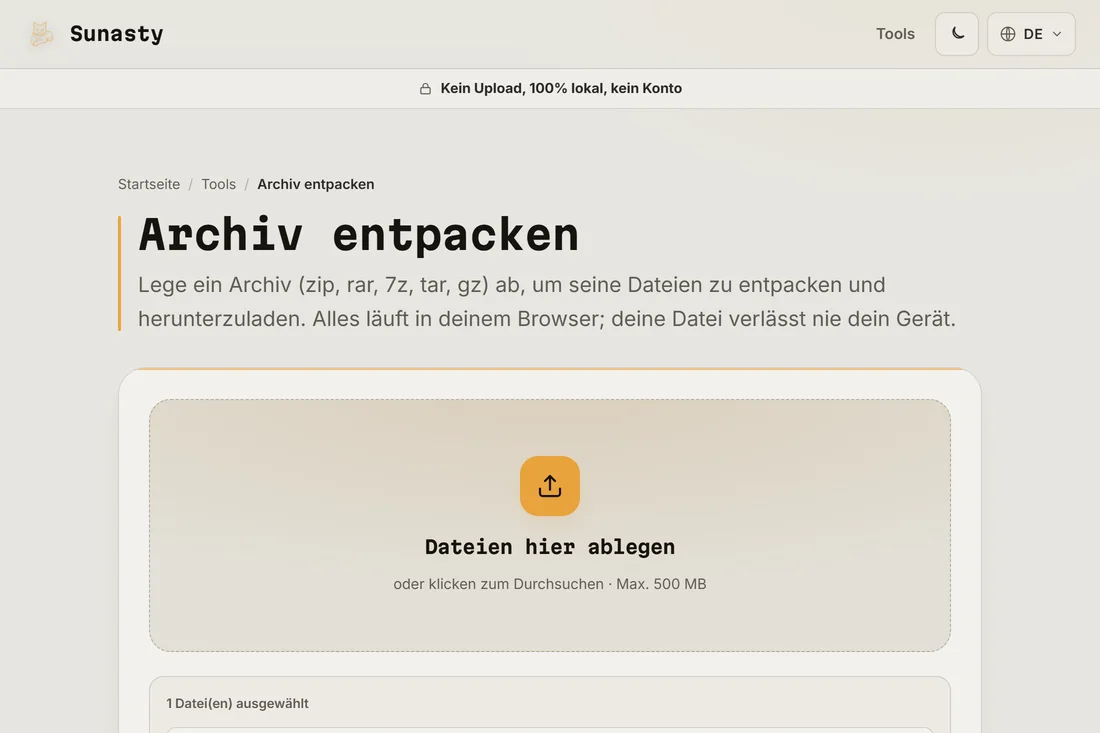This screenshot has width=1100, height=733.
Task: Click the Archiv entpacken page heading
Action: click(x=358, y=234)
